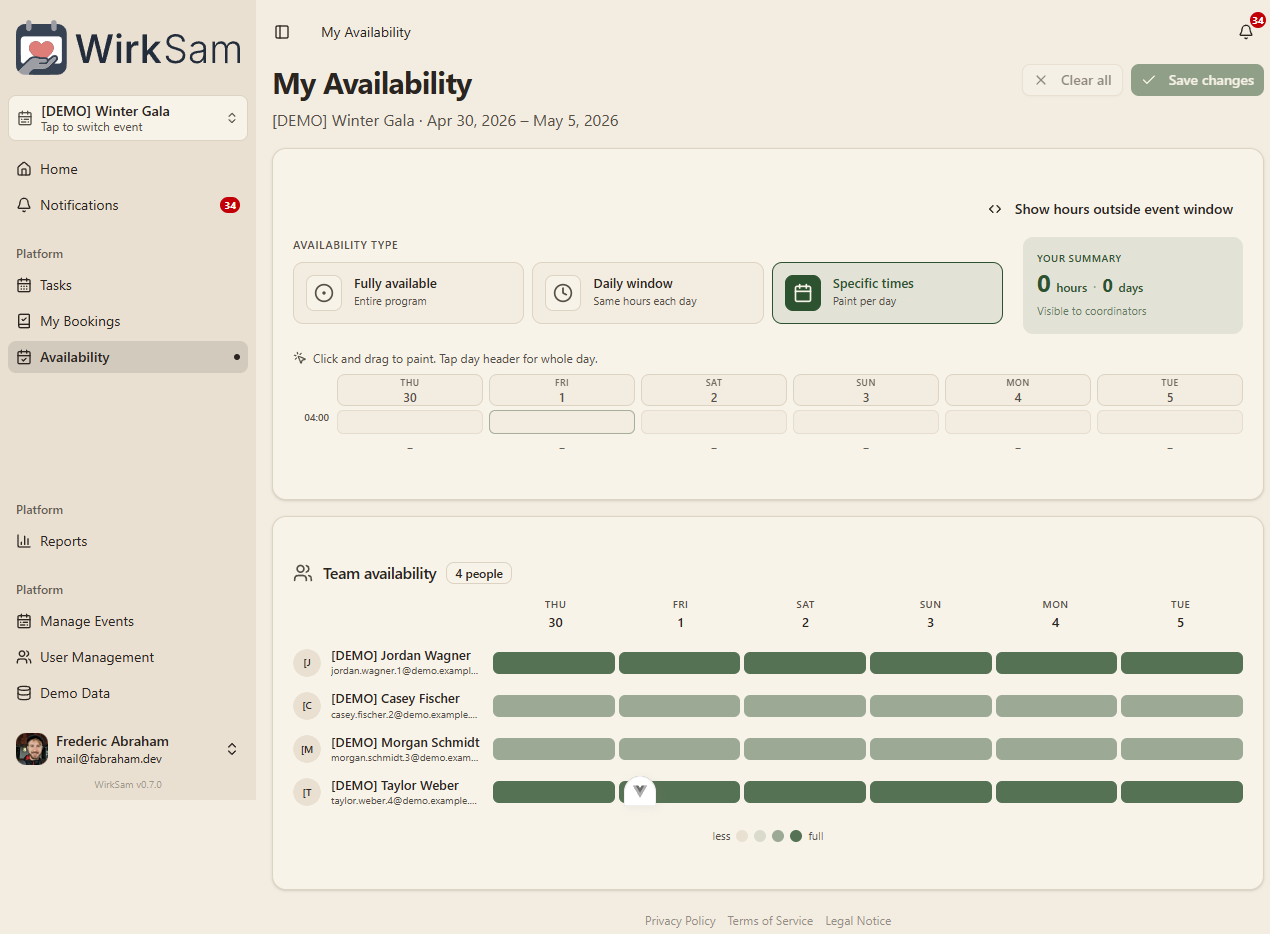Click the event switcher calendar icon
The width and height of the screenshot is (1270, 934).
click(25, 118)
